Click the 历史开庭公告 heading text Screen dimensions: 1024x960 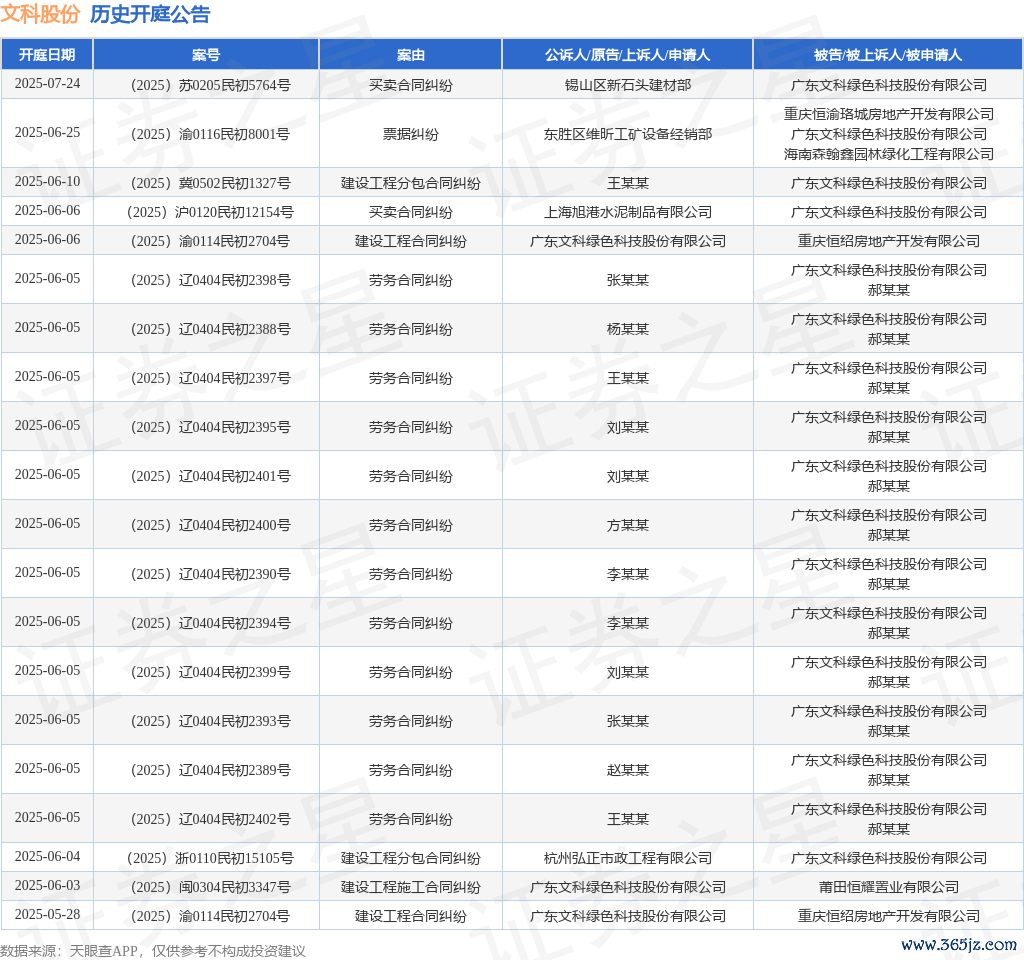click(x=150, y=14)
